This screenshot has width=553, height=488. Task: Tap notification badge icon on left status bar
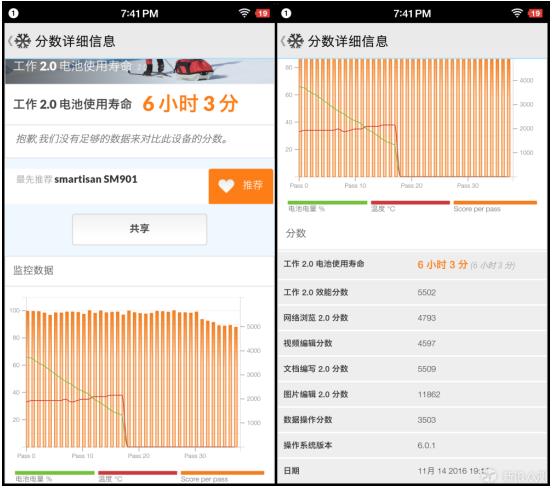tap(13, 13)
